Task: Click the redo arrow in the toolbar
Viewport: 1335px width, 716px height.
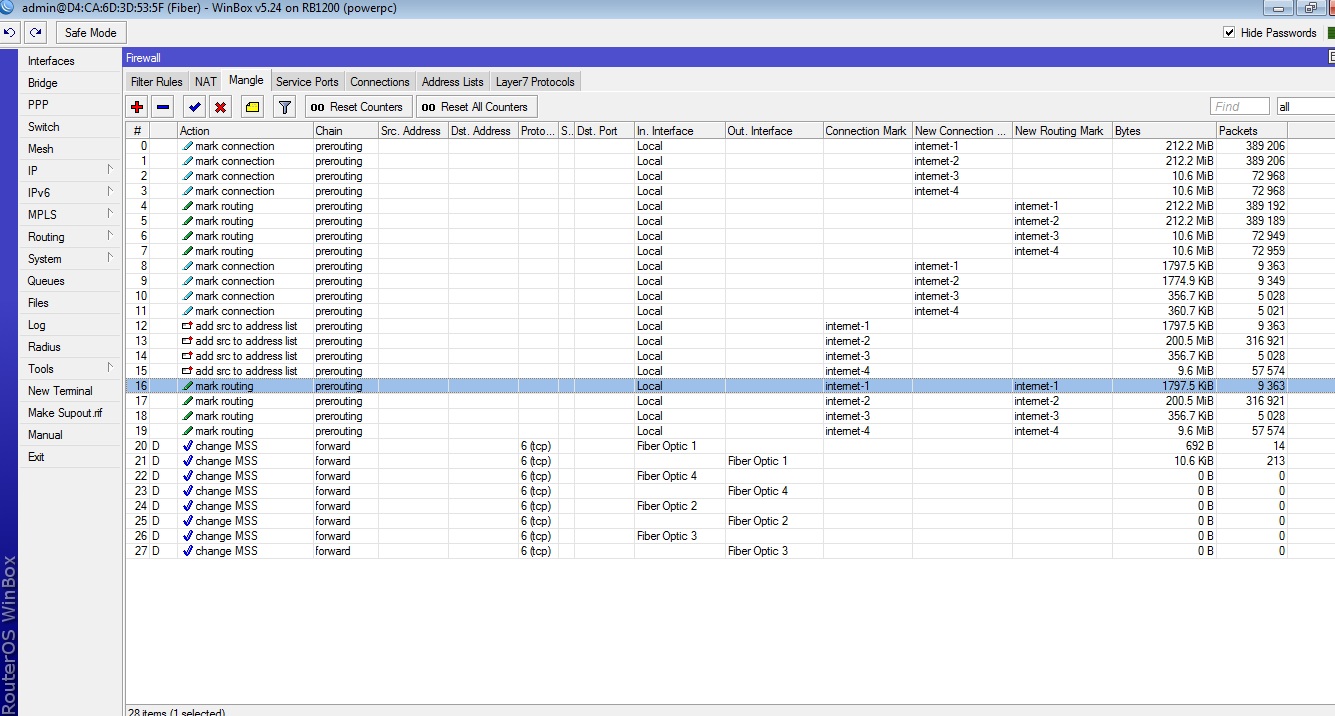Action: [35, 33]
